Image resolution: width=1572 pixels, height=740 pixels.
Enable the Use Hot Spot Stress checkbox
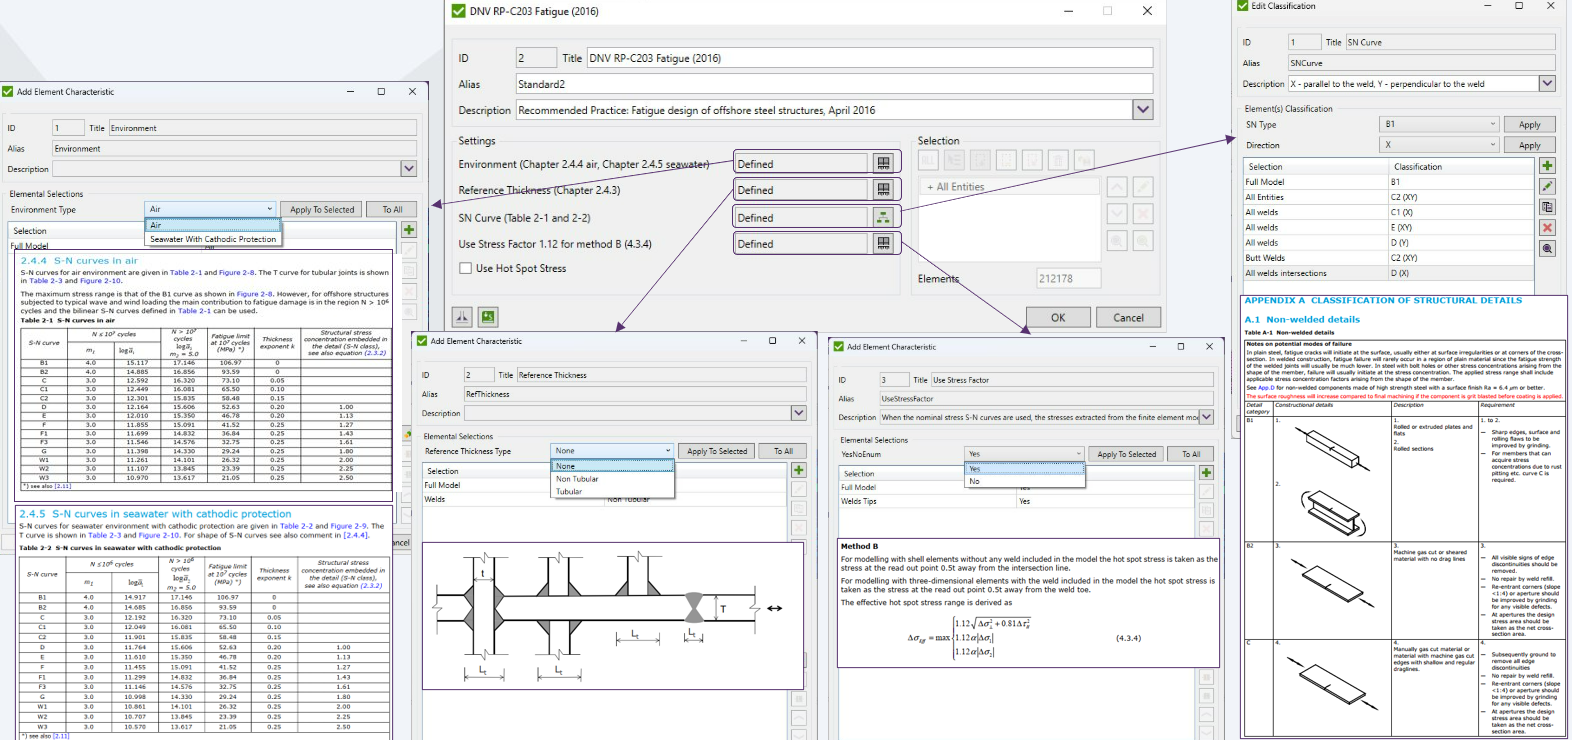[x=465, y=268]
